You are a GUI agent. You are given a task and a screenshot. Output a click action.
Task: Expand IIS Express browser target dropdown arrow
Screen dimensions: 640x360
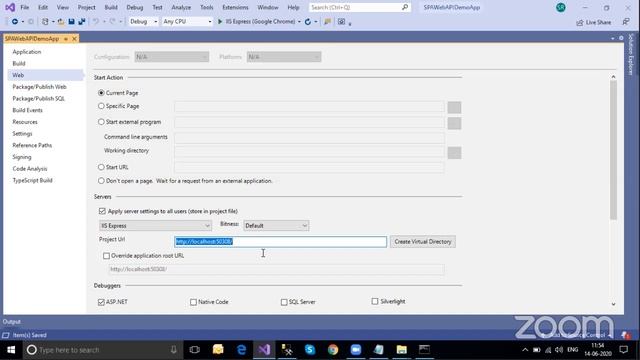[x=299, y=22]
